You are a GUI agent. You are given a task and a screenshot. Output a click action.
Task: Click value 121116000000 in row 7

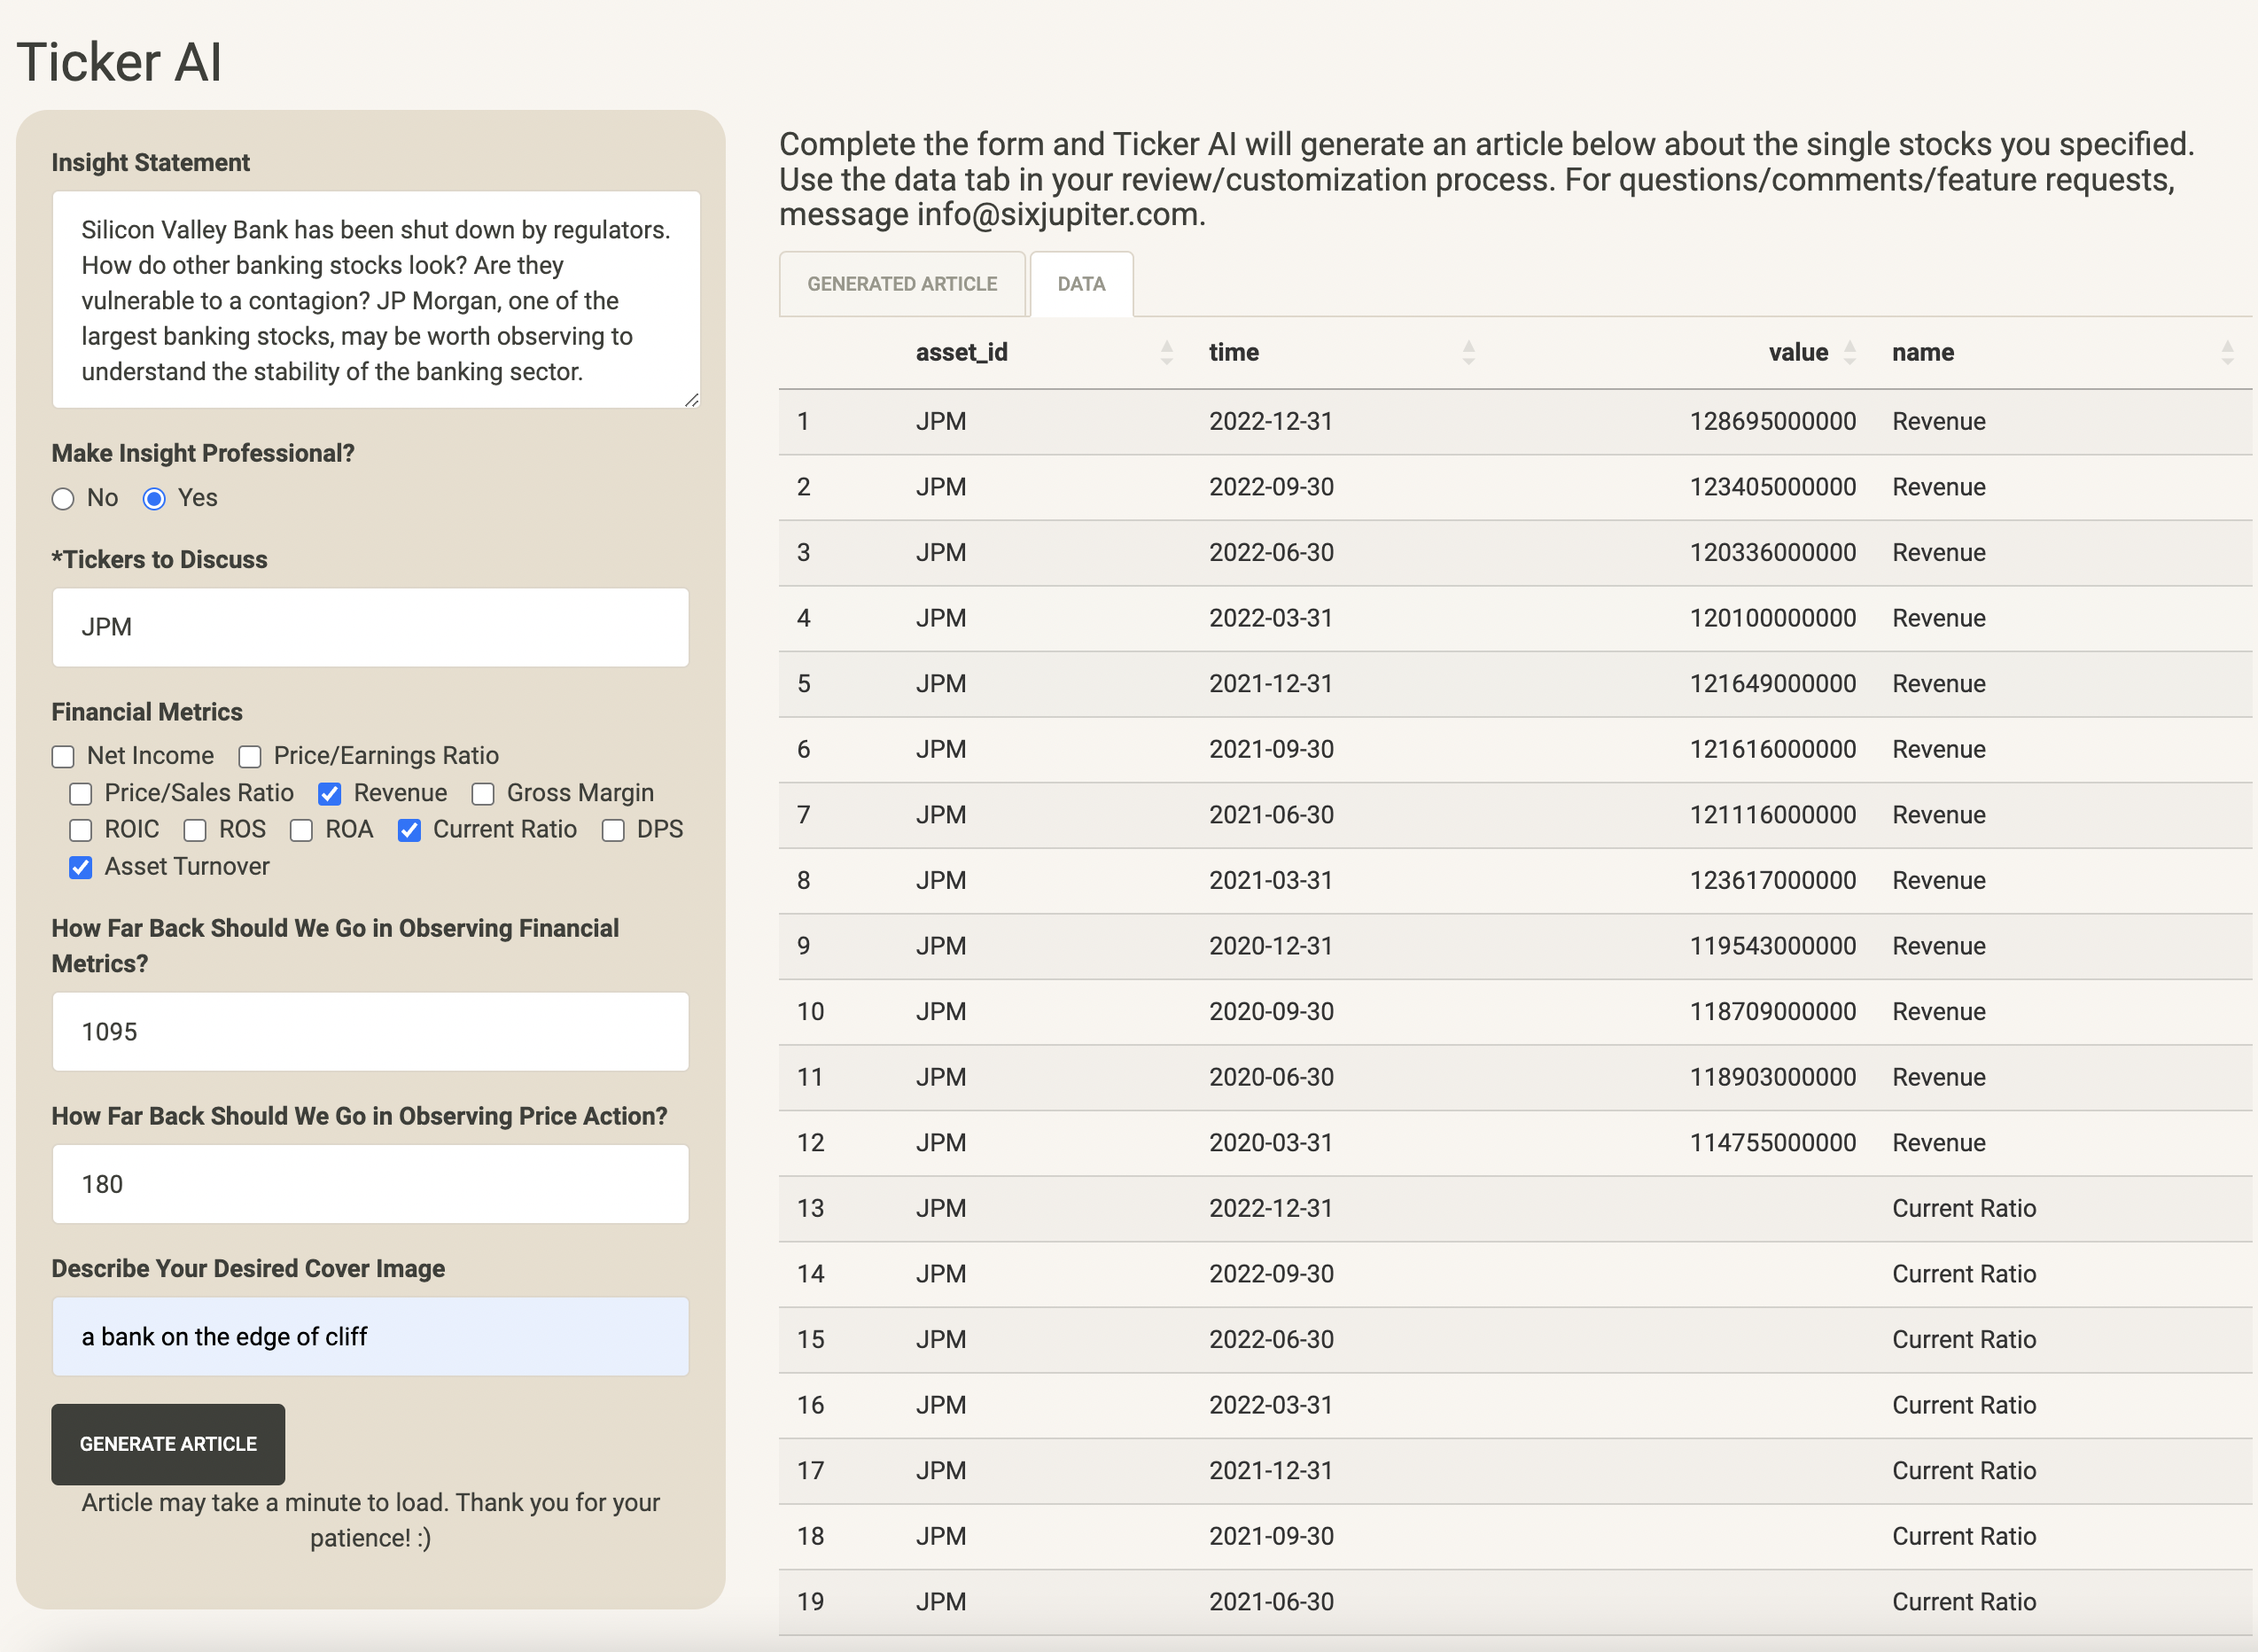coord(1773,815)
